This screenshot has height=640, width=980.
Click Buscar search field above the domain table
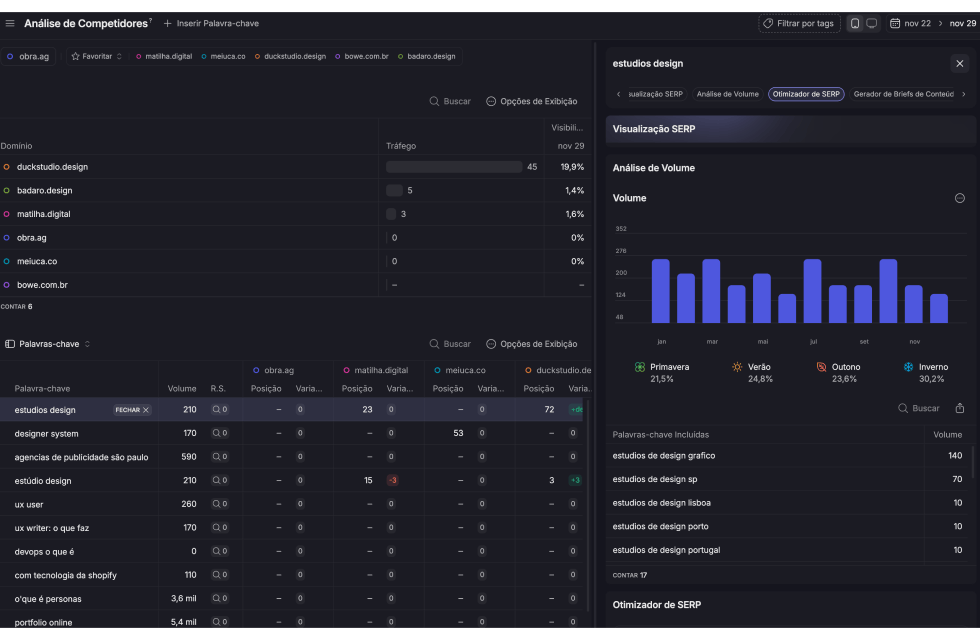pyautogui.click(x=450, y=101)
